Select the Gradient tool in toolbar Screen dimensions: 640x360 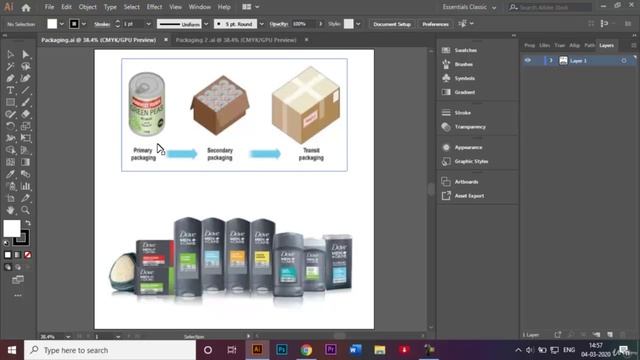coord(25,162)
